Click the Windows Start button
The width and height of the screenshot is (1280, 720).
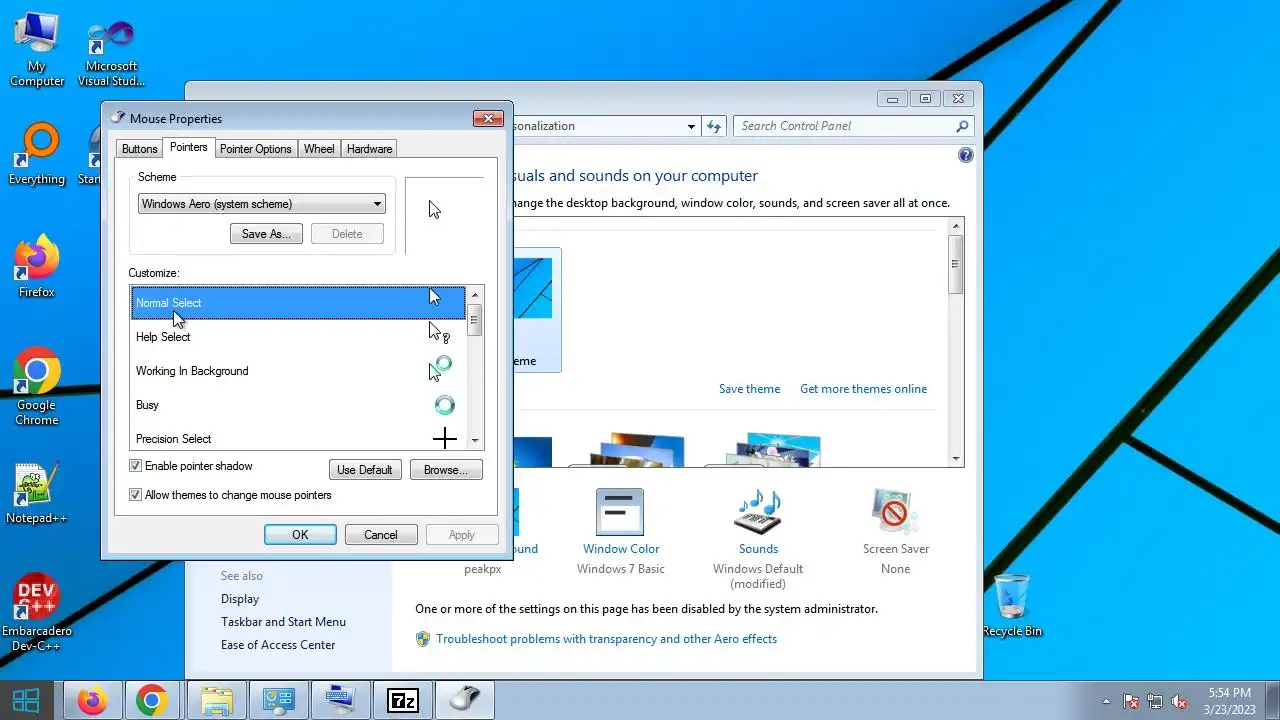click(26, 700)
